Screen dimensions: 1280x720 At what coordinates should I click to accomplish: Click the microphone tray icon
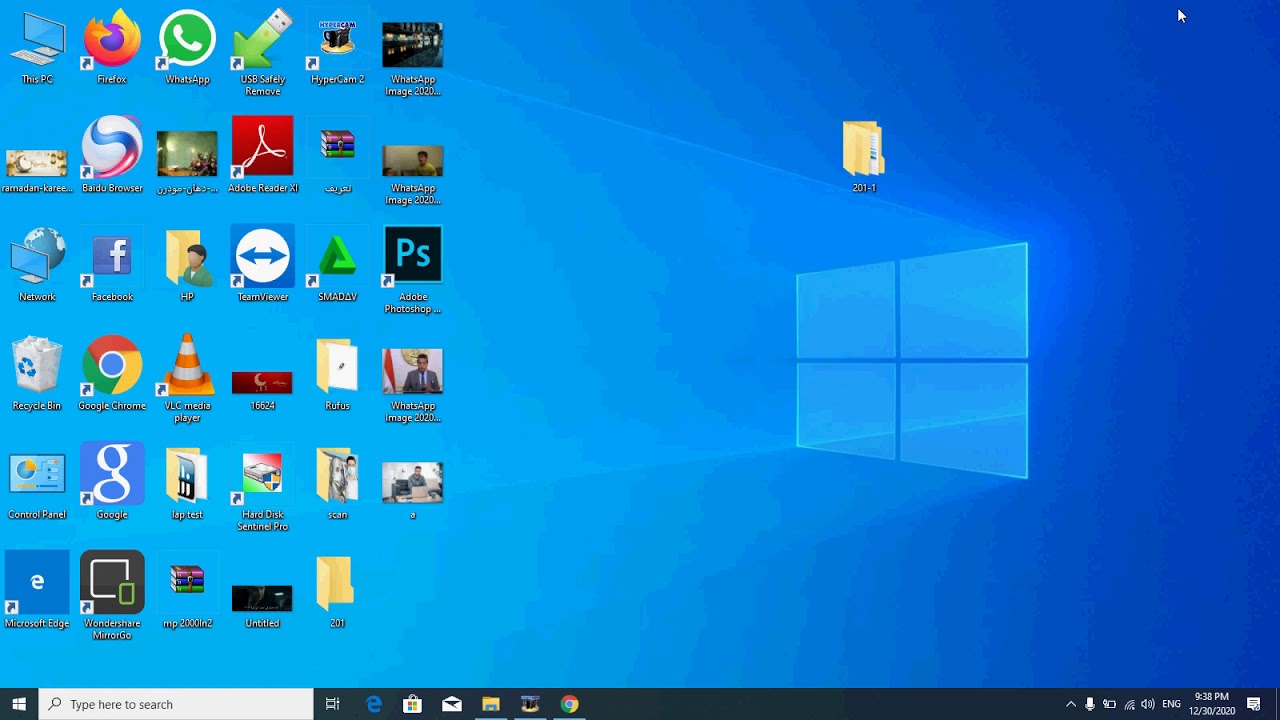[1090, 704]
